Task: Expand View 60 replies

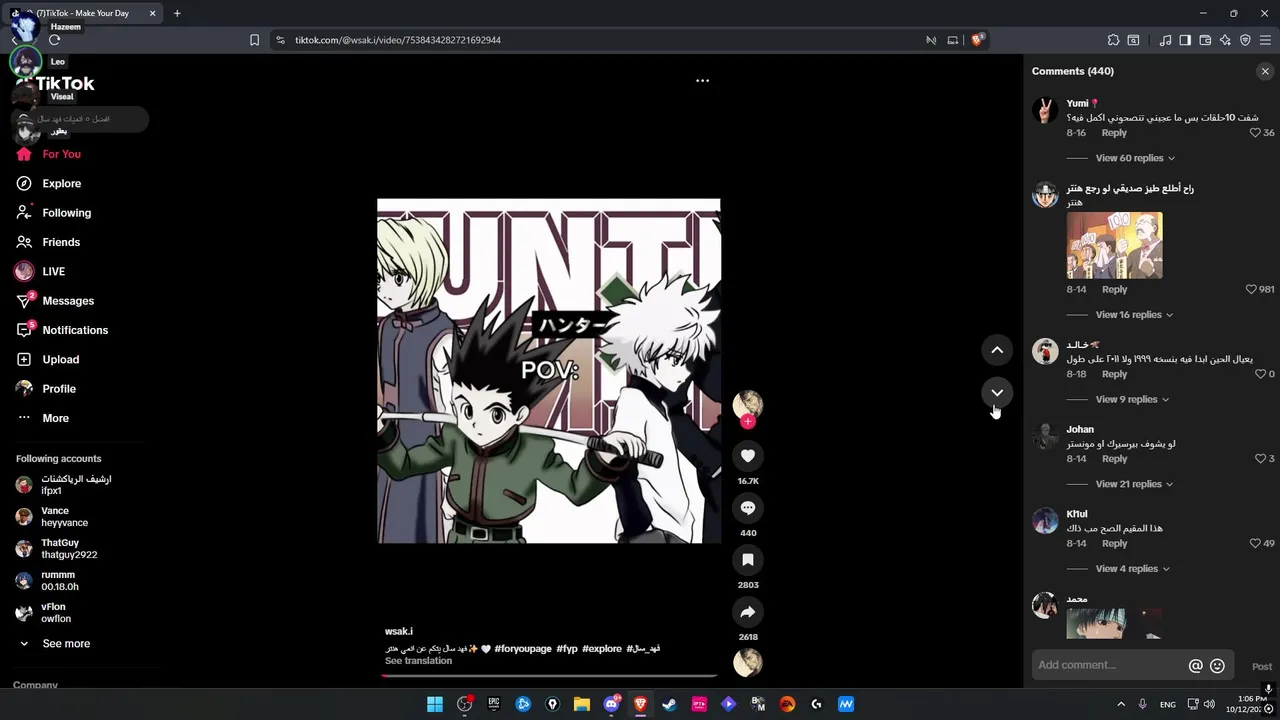Action: tap(1135, 158)
